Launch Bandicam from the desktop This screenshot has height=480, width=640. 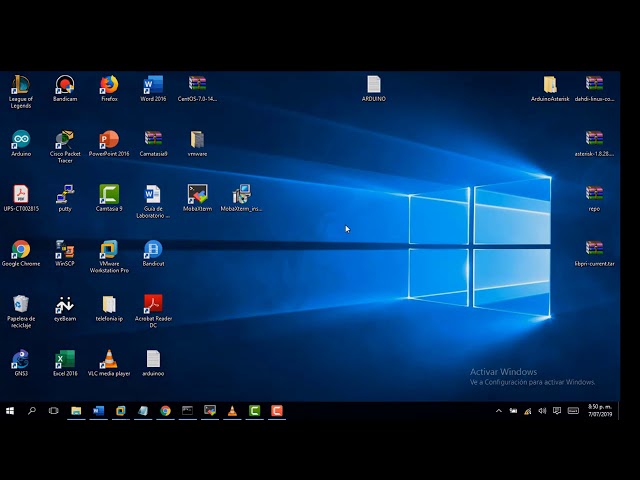[x=65, y=88]
